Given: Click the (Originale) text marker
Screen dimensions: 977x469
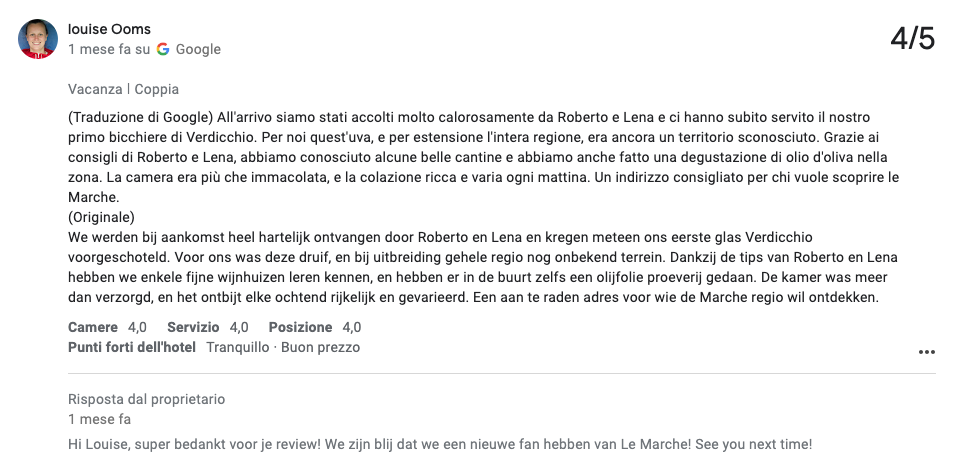Looking at the screenshot, I should tap(101, 217).
